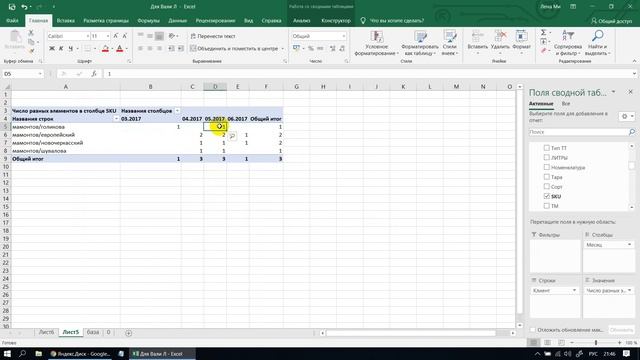Screen dimensions: 640x360
Task: Click the Share button (Общий доступ)
Action: (611, 20)
